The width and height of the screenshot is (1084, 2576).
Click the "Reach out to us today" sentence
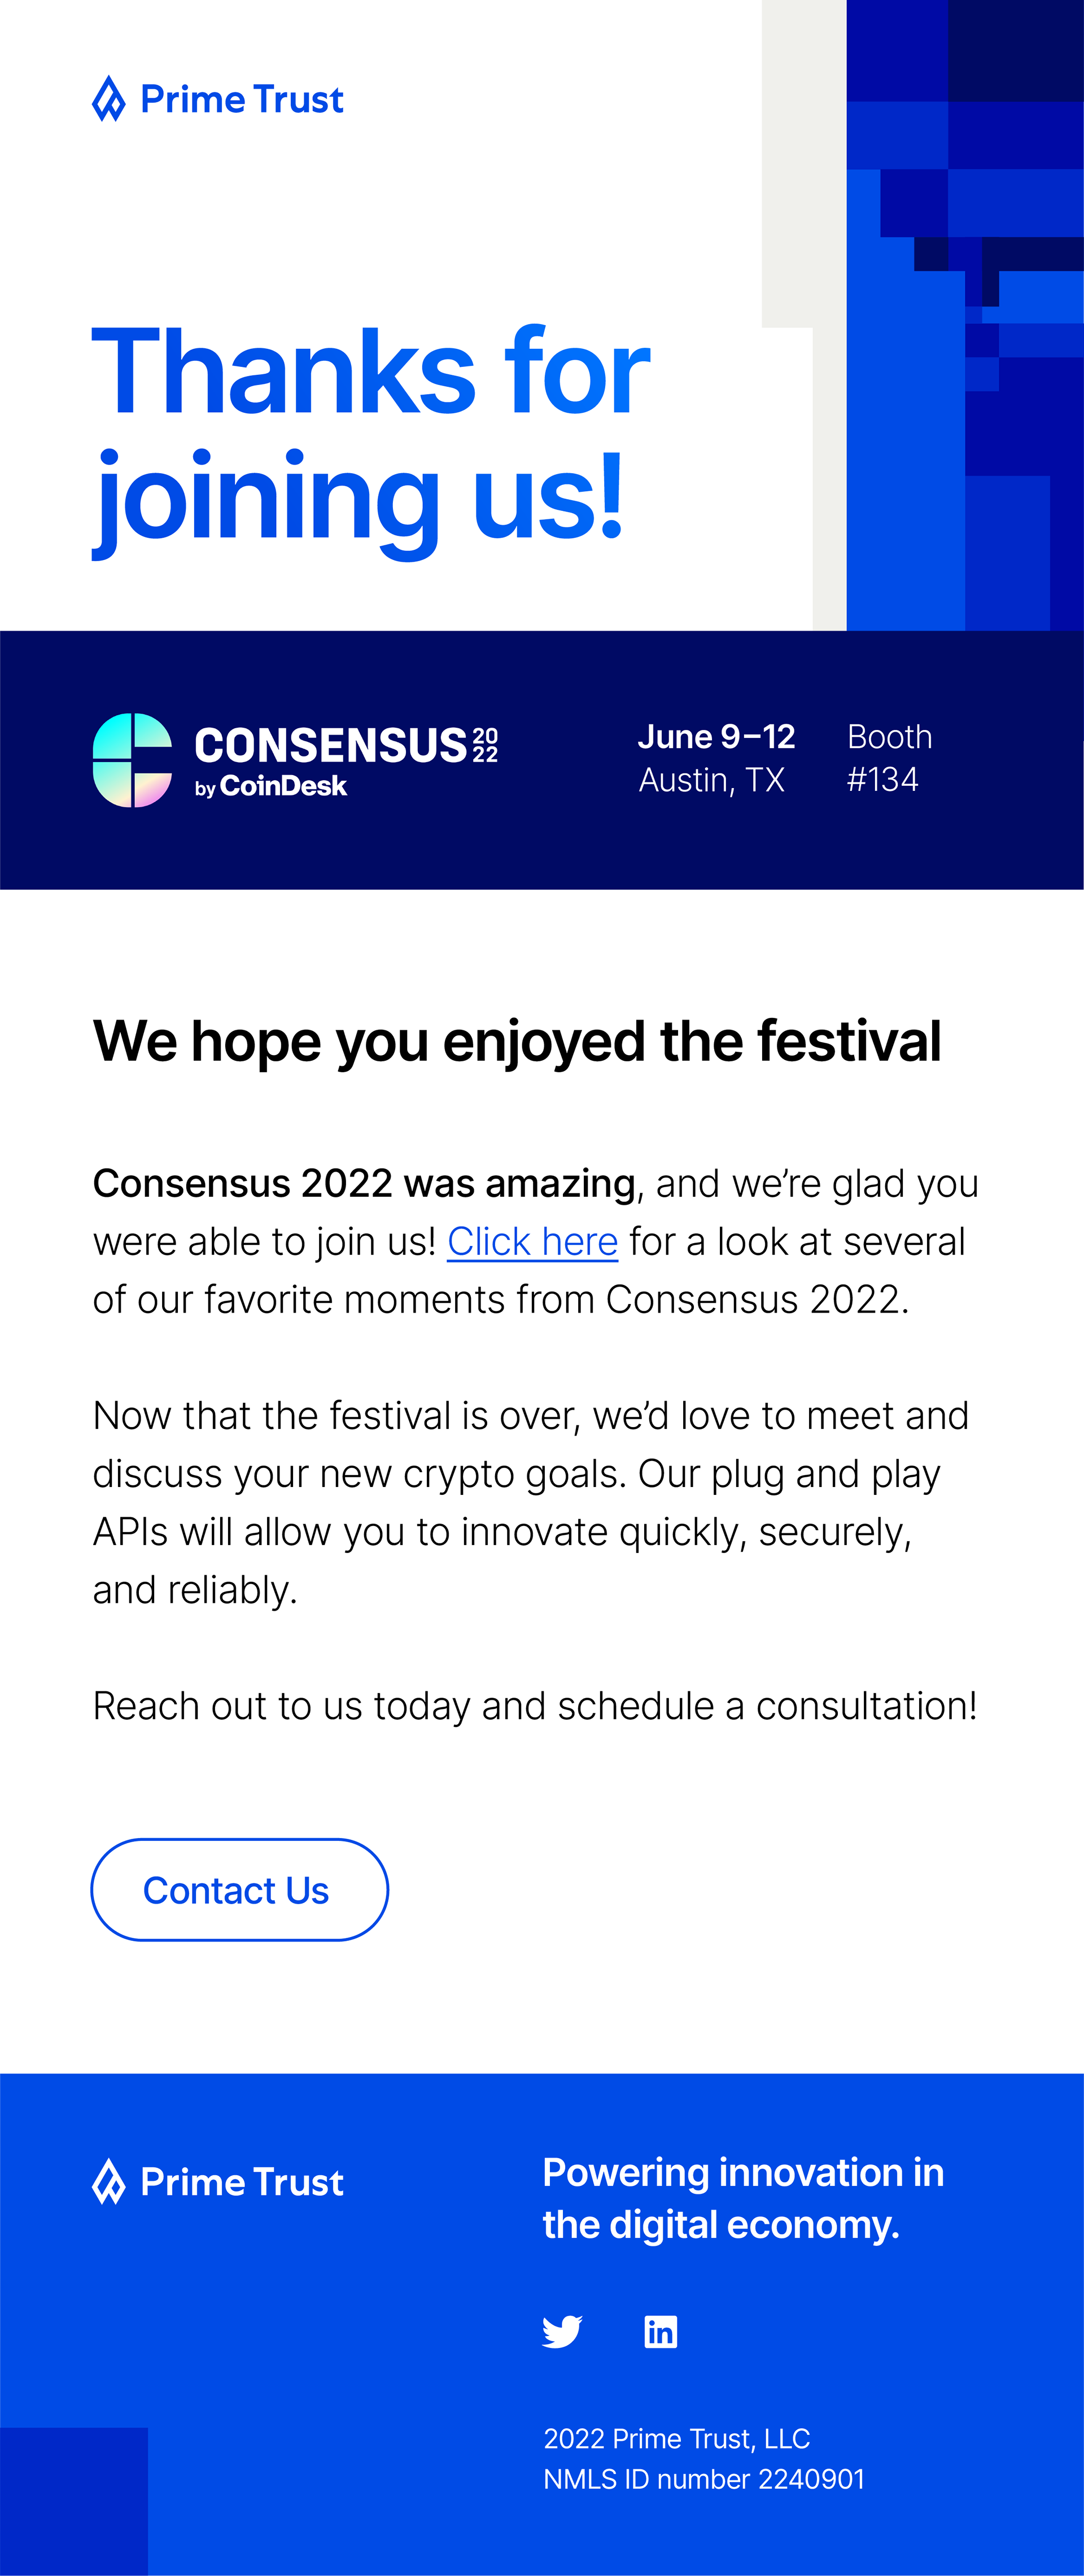coord(535,1706)
